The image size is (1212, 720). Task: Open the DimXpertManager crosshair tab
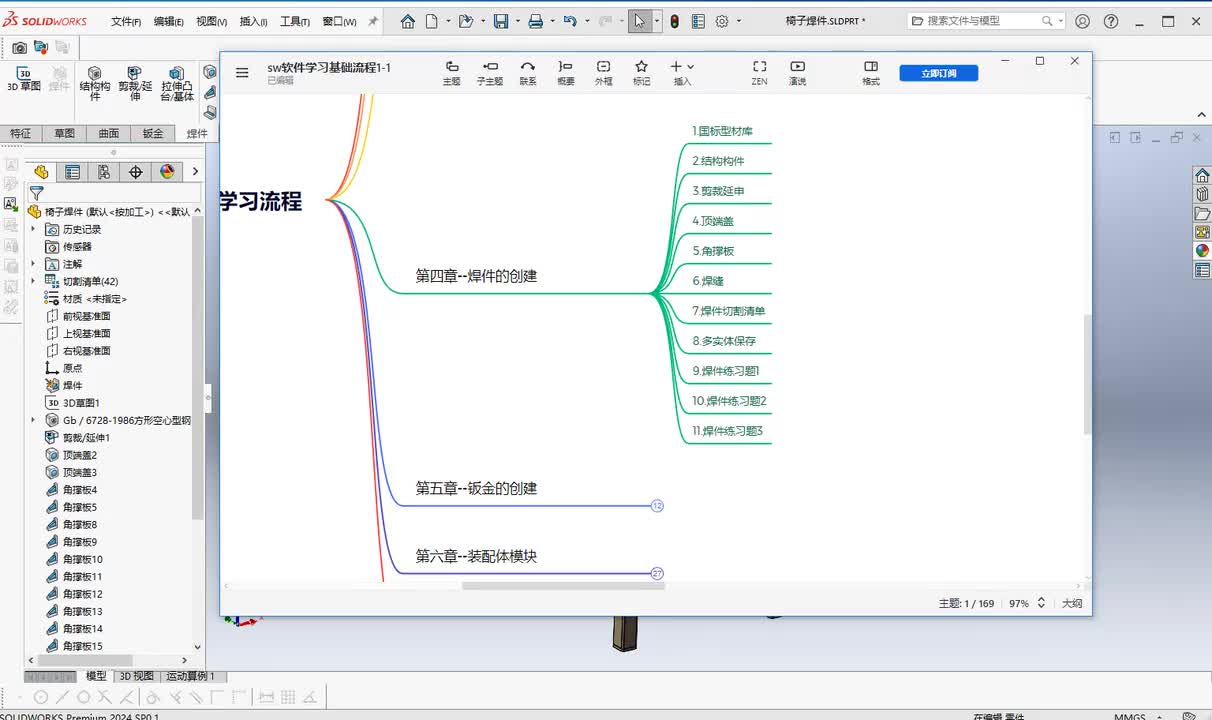[136, 172]
